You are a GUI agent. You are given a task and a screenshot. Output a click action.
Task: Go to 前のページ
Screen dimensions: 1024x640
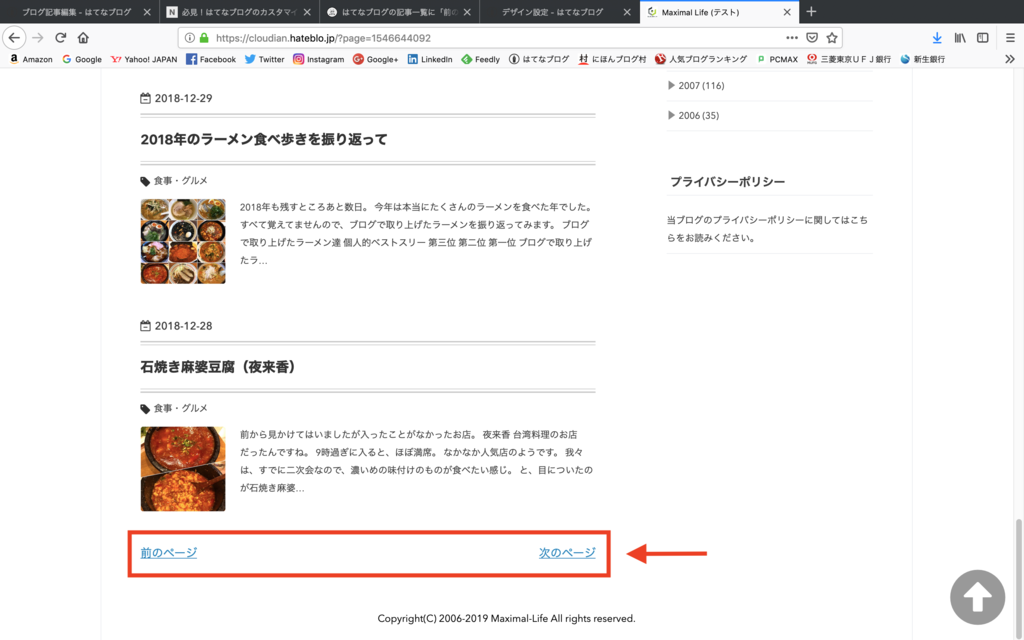168,552
